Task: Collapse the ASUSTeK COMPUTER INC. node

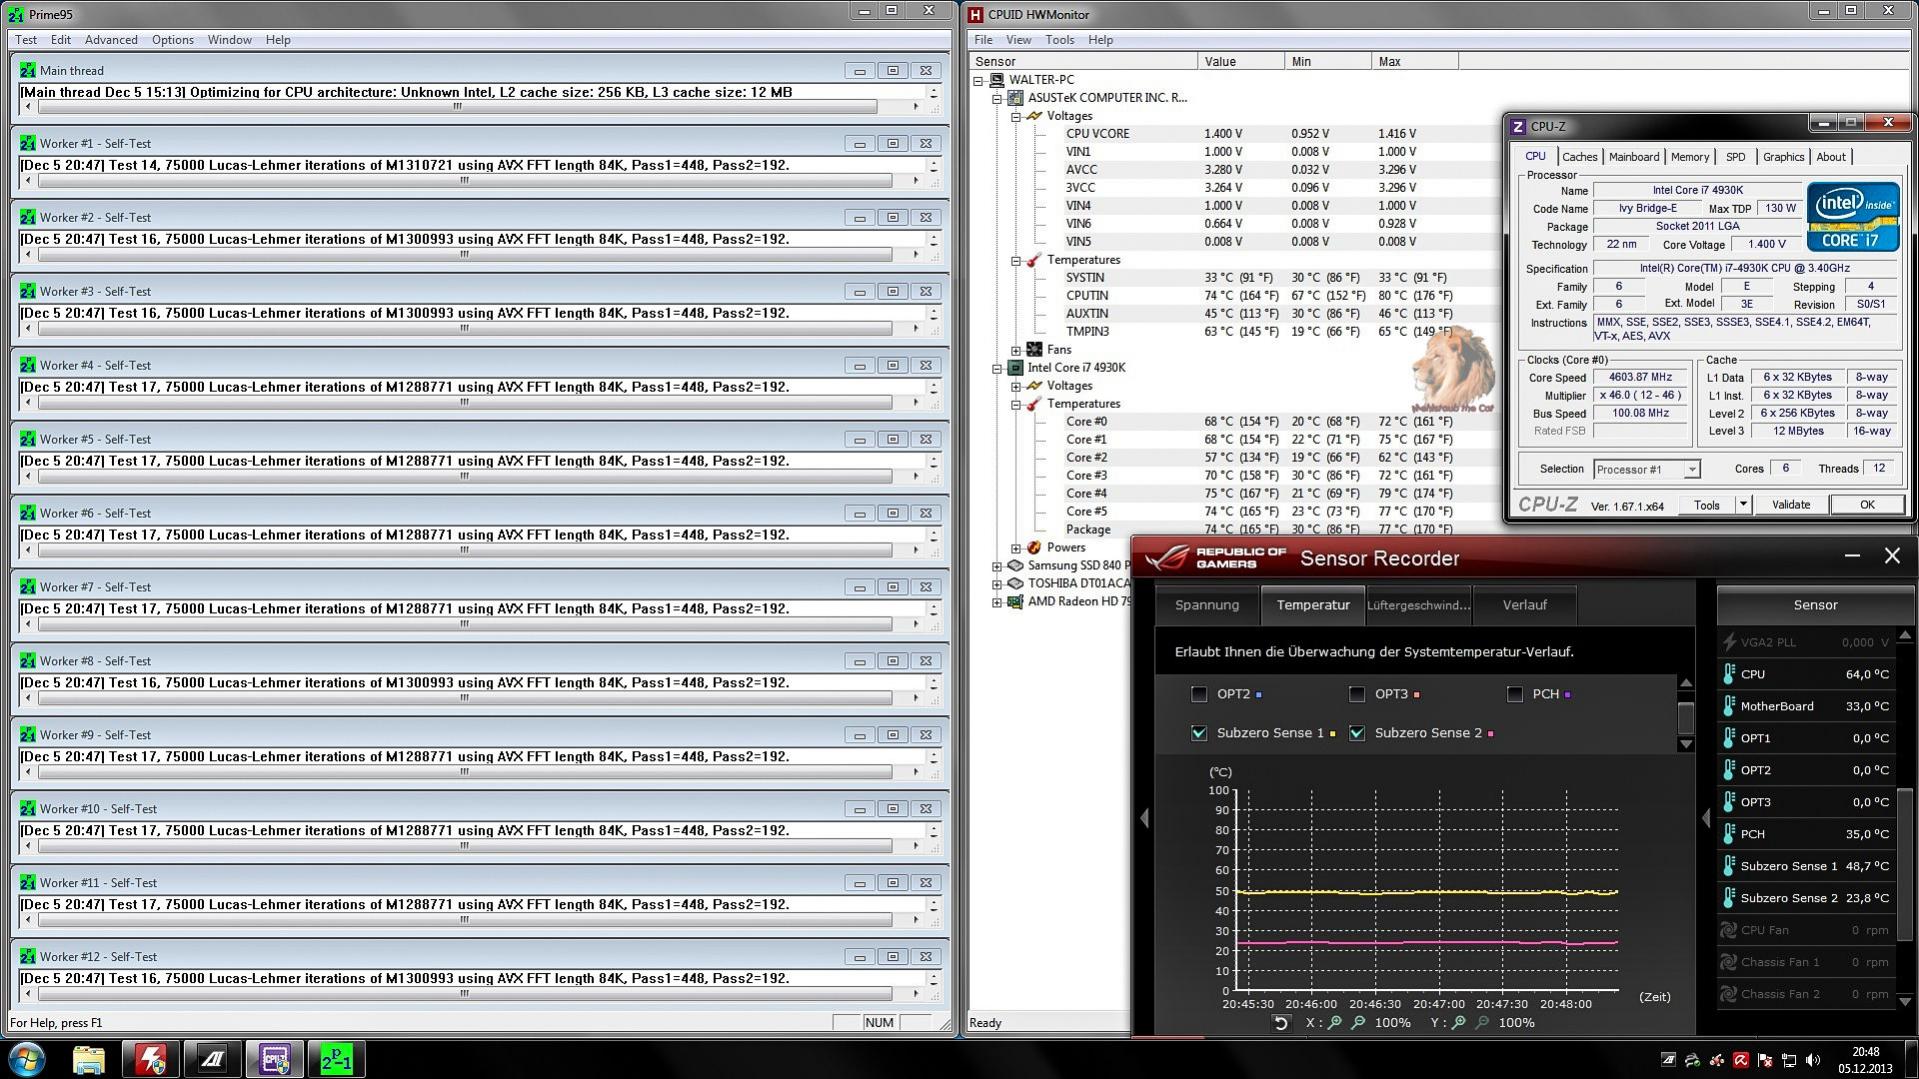Action: click(997, 98)
